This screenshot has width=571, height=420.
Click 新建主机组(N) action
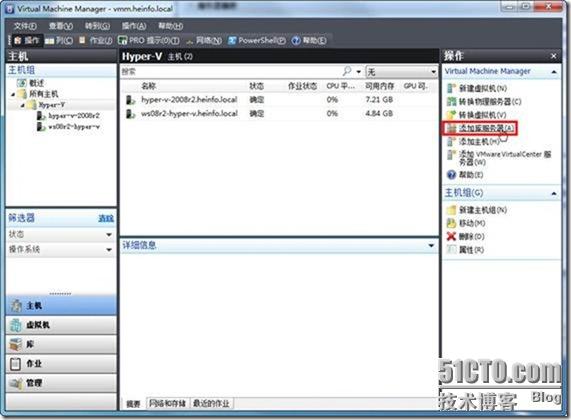point(477,210)
